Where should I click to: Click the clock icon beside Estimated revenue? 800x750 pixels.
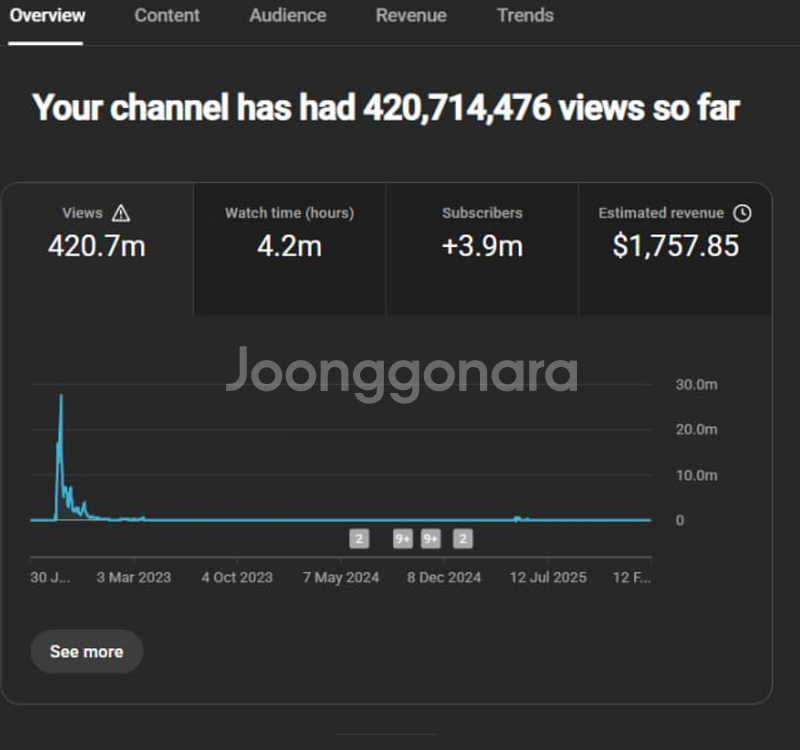741,213
